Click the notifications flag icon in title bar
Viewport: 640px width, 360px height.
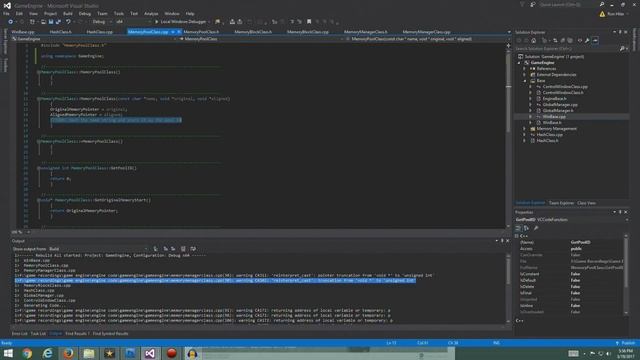522,4
